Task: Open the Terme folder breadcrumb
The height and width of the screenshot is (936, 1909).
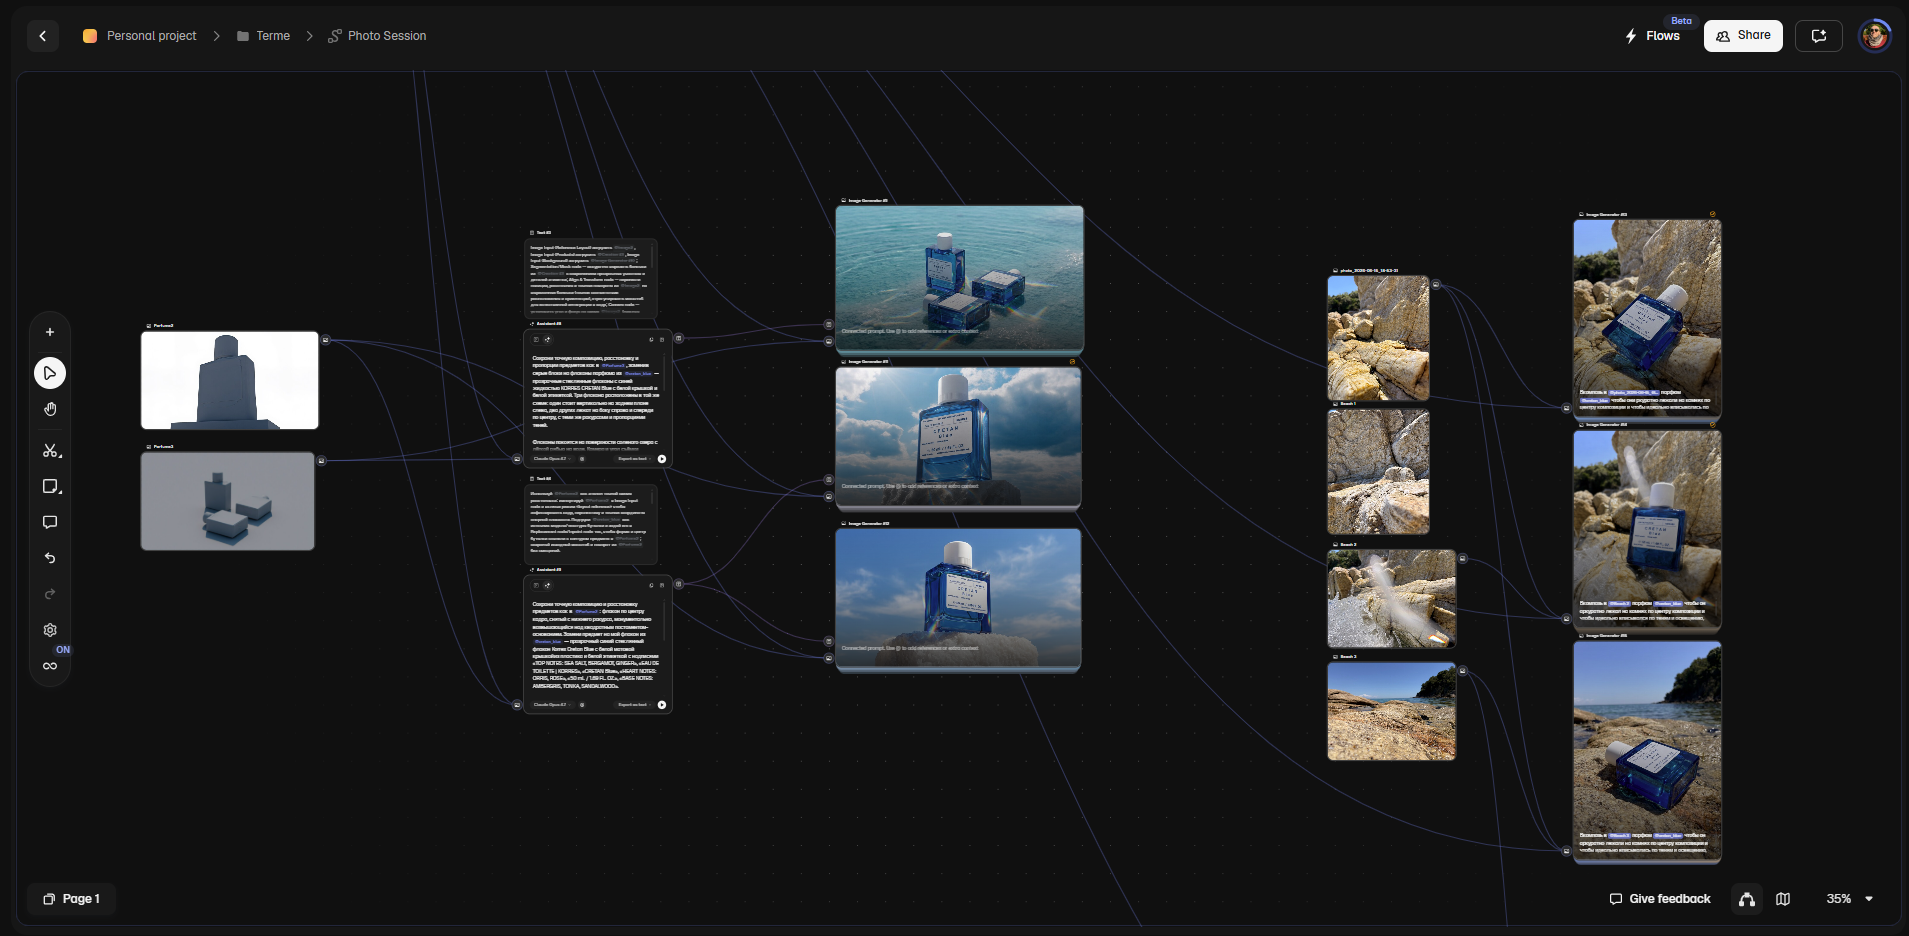Action: (x=264, y=36)
